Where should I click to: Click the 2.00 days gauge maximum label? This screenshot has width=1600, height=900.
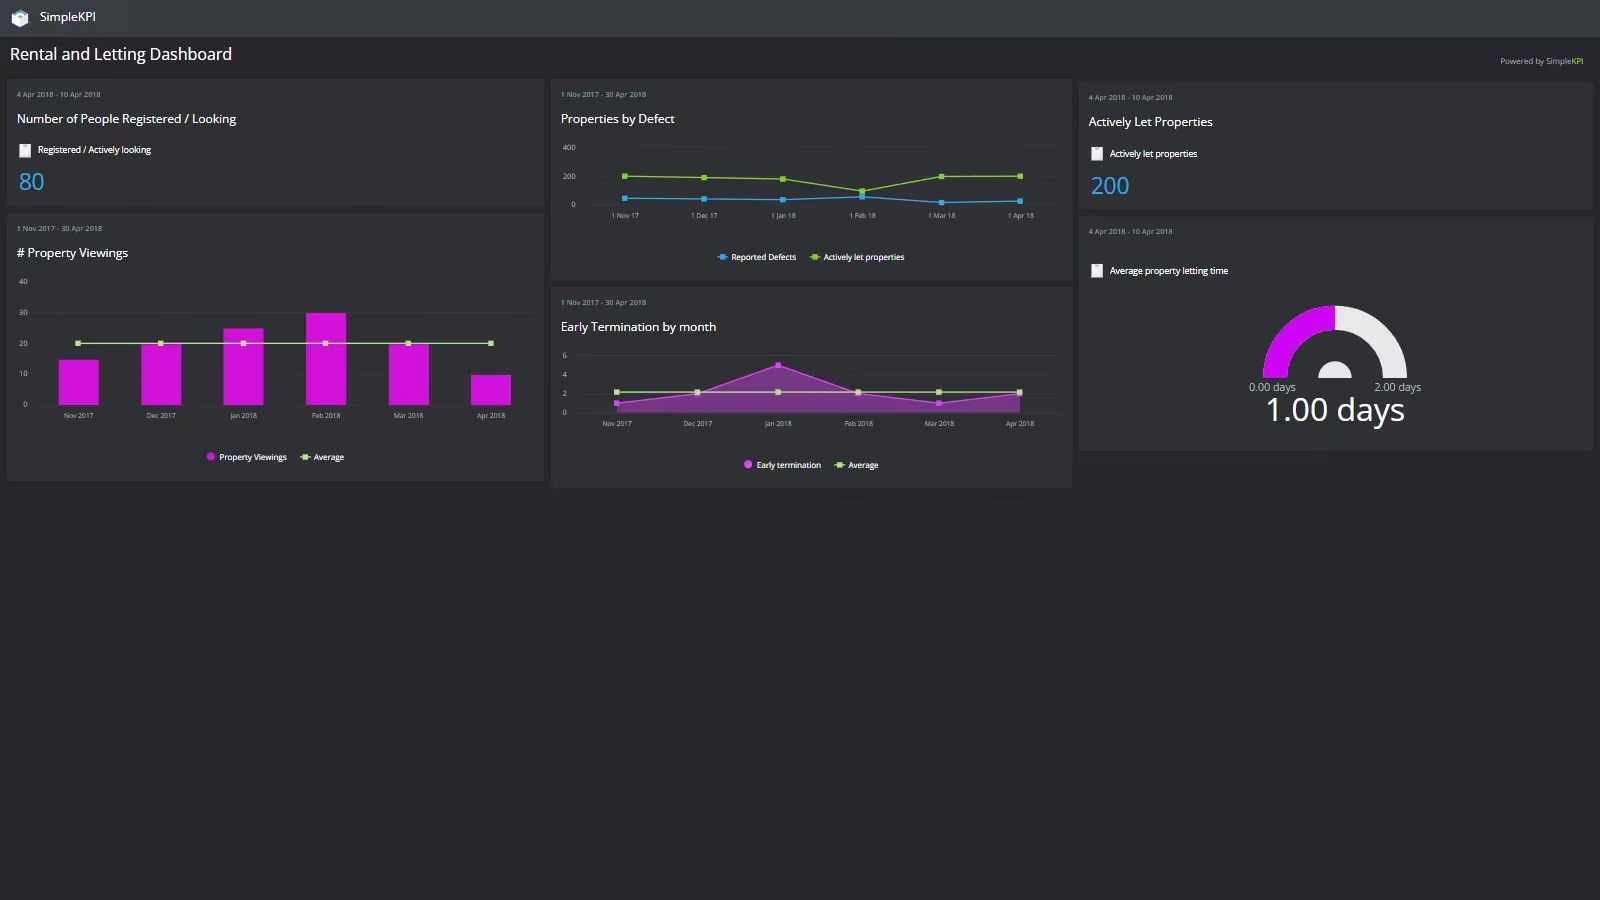[1397, 387]
